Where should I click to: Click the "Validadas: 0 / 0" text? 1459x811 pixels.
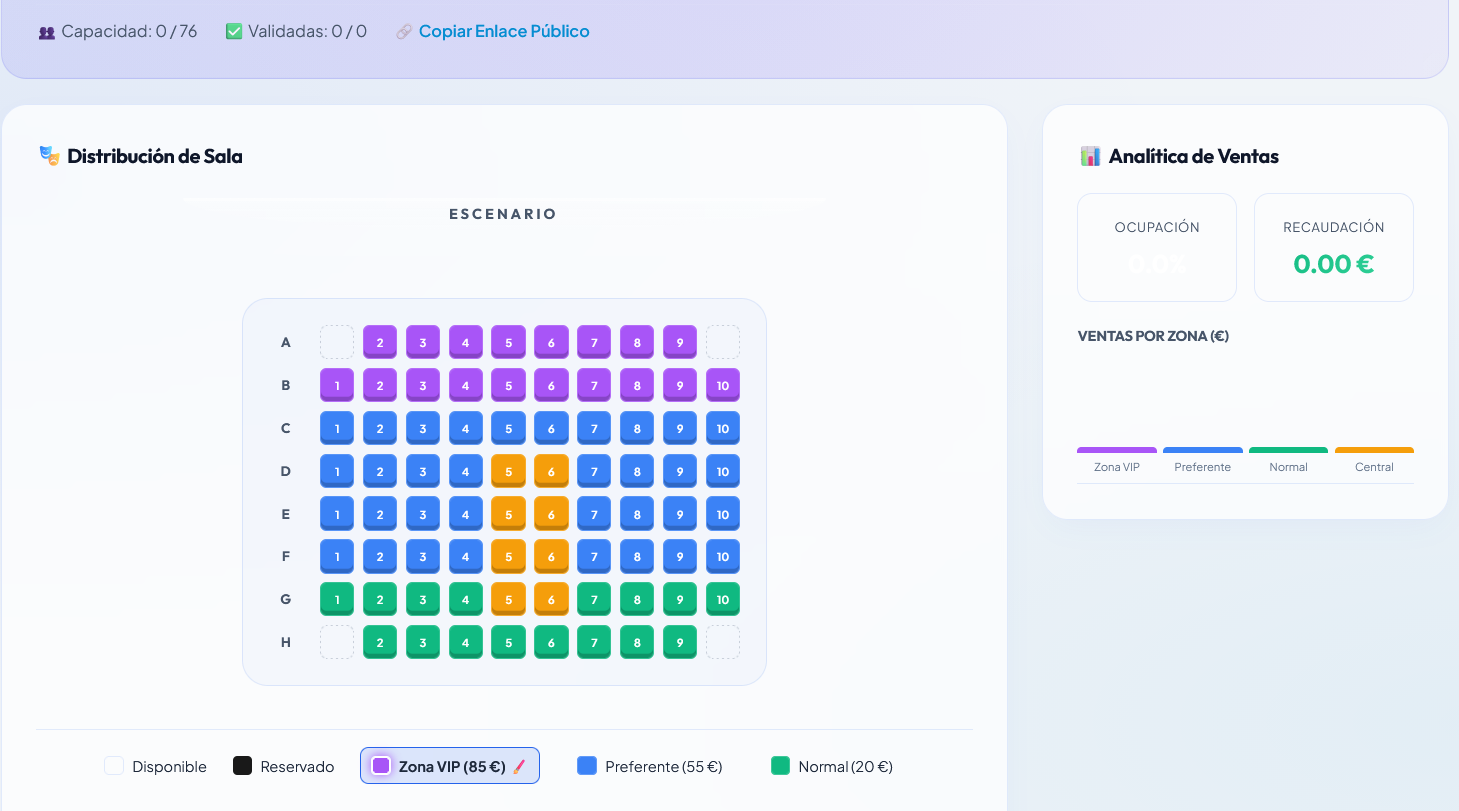[x=307, y=32]
